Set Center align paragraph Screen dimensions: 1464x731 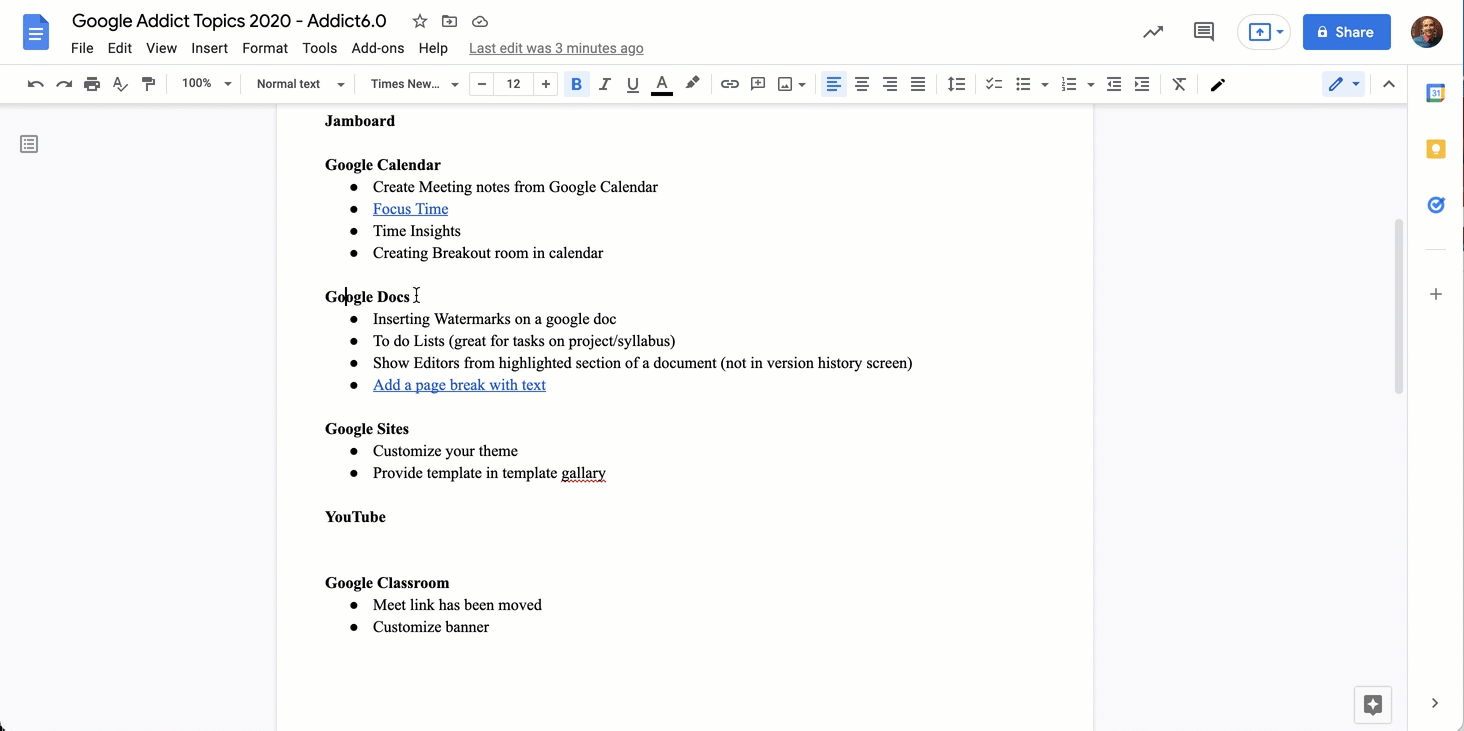pos(862,84)
